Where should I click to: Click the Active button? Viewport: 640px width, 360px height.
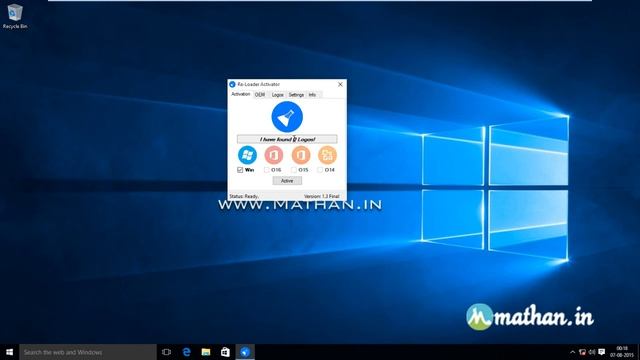pyautogui.click(x=287, y=181)
